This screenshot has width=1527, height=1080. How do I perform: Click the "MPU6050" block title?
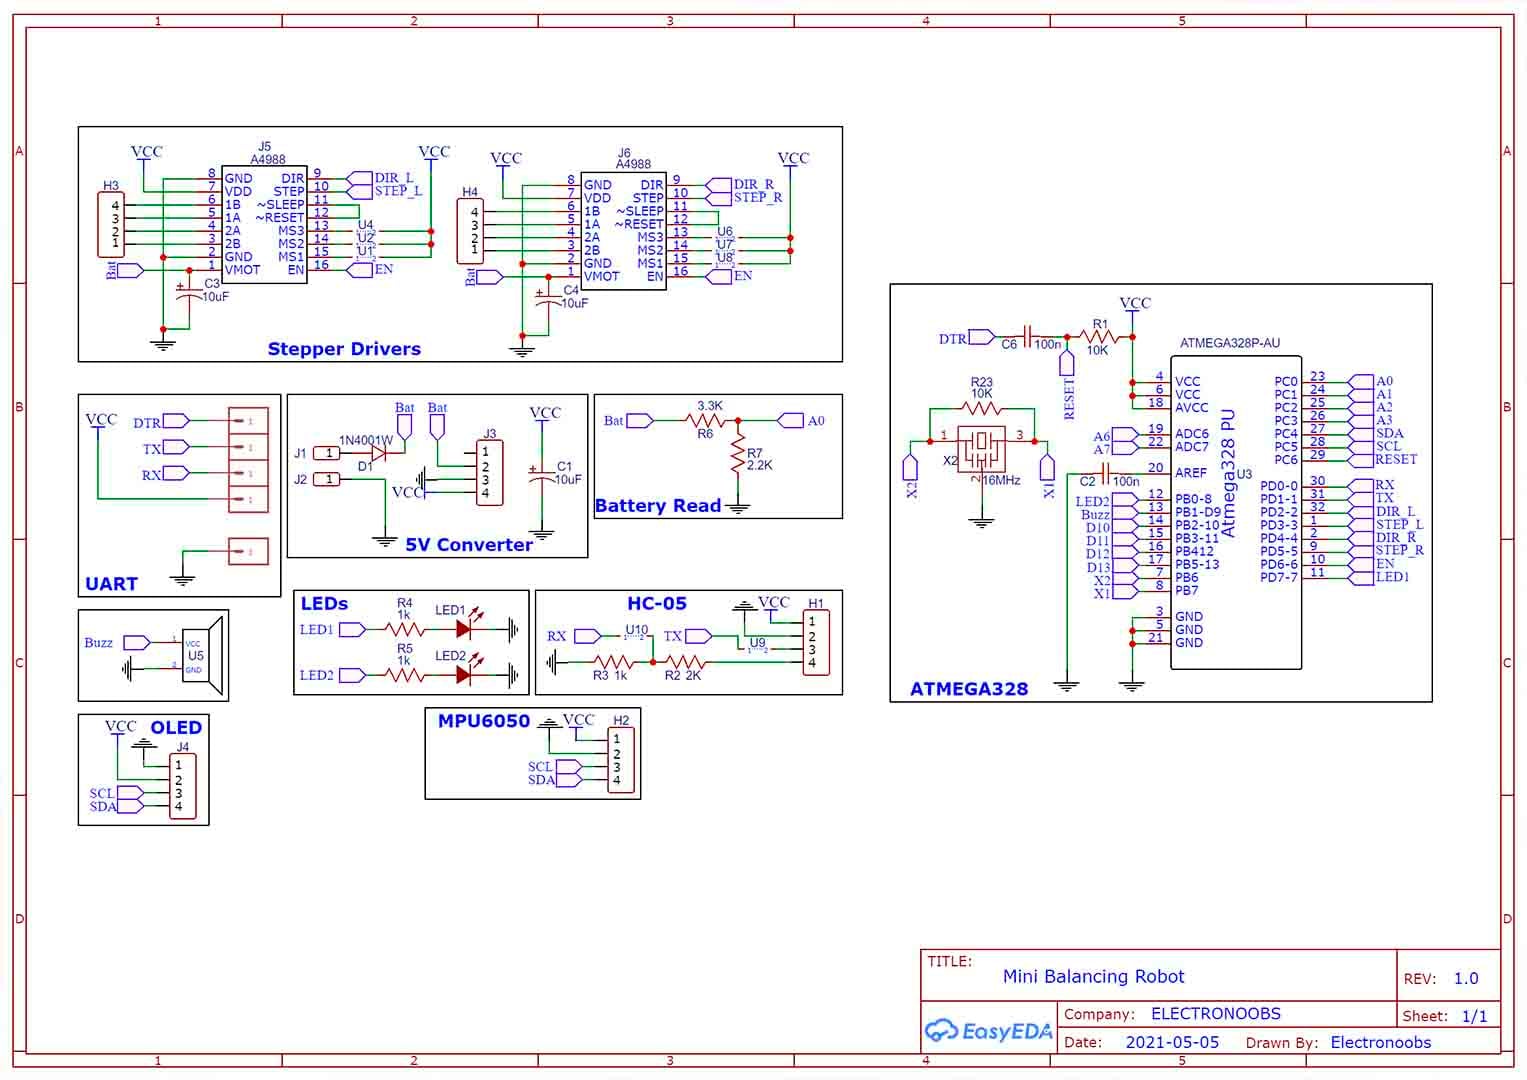(x=484, y=721)
